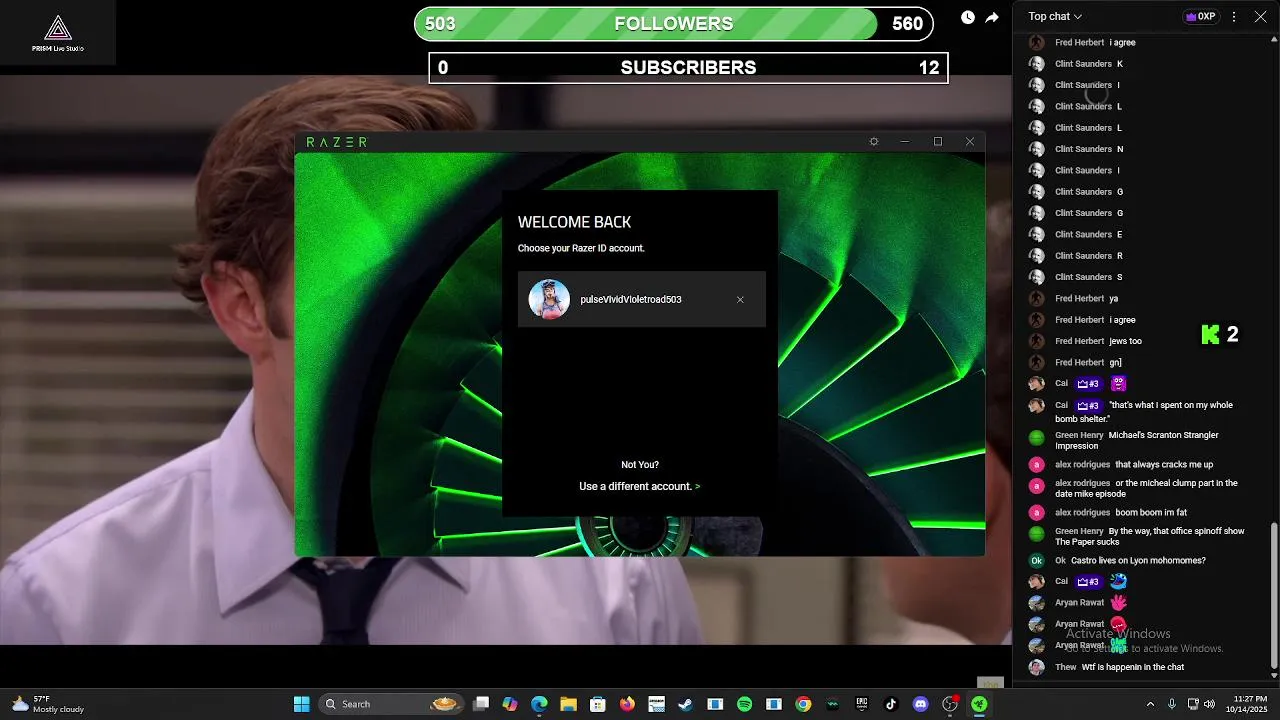The height and width of the screenshot is (720, 1280).
Task: Open Discord from the taskbar
Action: click(x=921, y=704)
